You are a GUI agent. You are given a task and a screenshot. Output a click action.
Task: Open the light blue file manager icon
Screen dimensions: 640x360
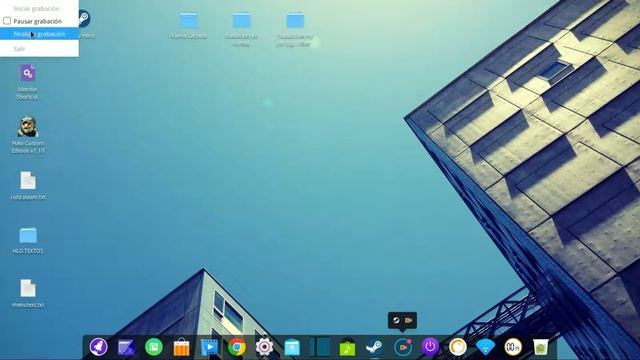tap(292, 347)
